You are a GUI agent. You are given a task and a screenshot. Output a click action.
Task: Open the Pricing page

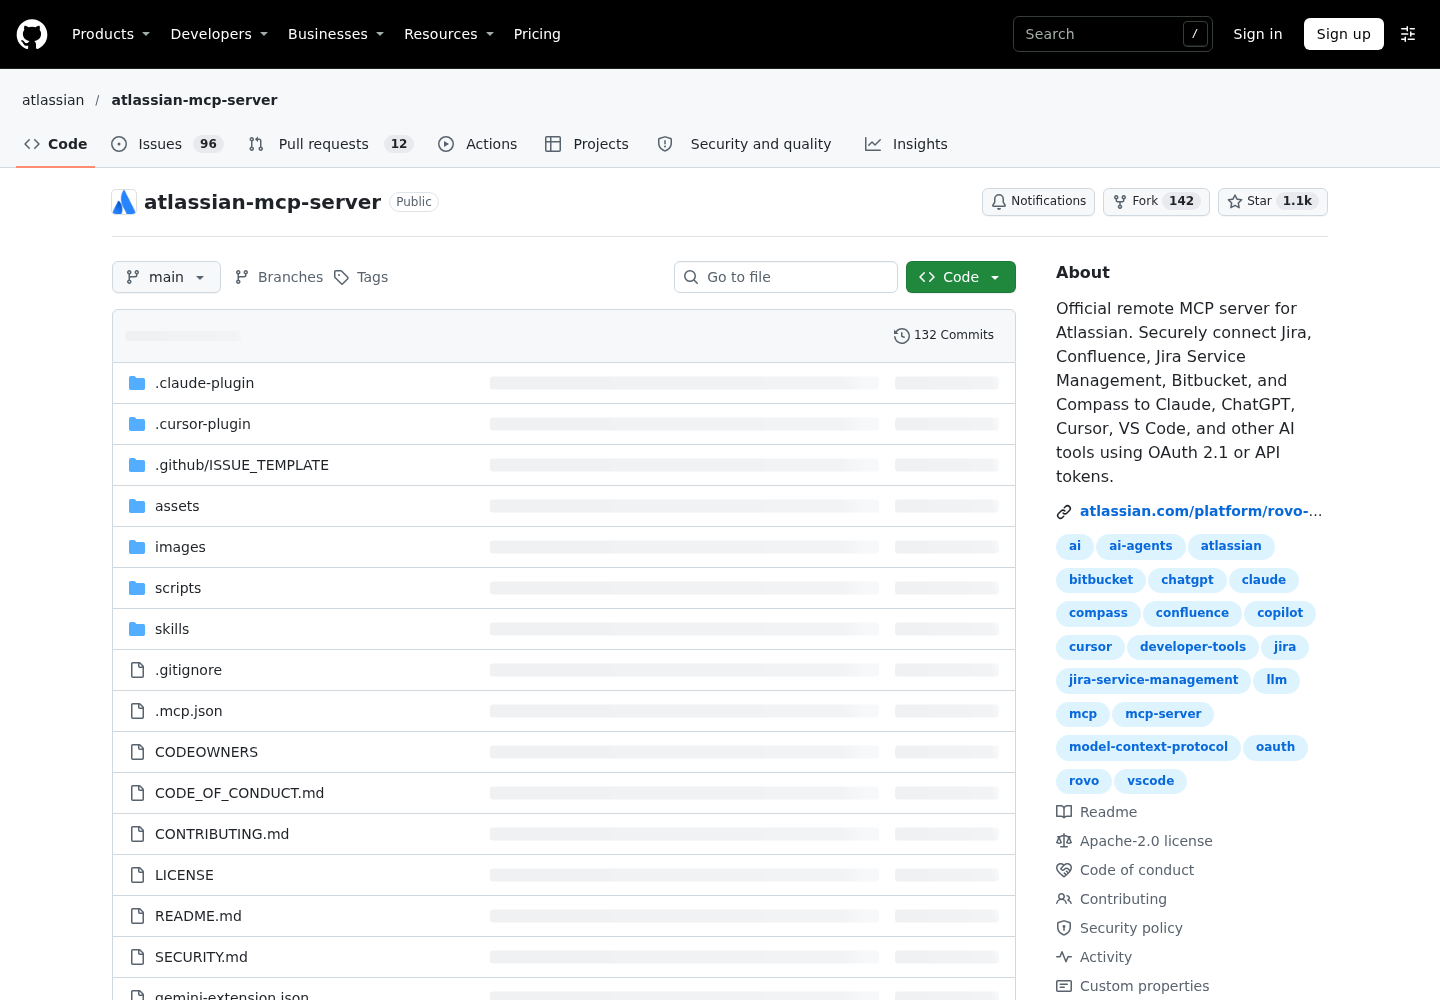click(x=537, y=34)
